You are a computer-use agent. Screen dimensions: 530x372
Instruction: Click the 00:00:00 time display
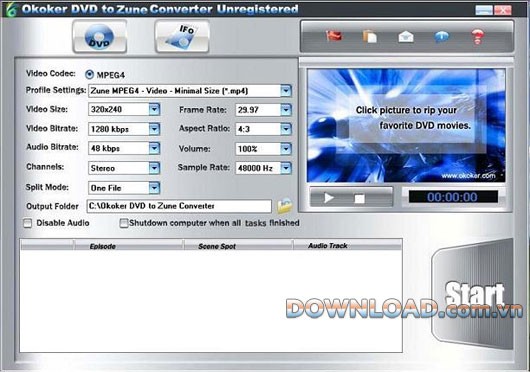pyautogui.click(x=453, y=197)
